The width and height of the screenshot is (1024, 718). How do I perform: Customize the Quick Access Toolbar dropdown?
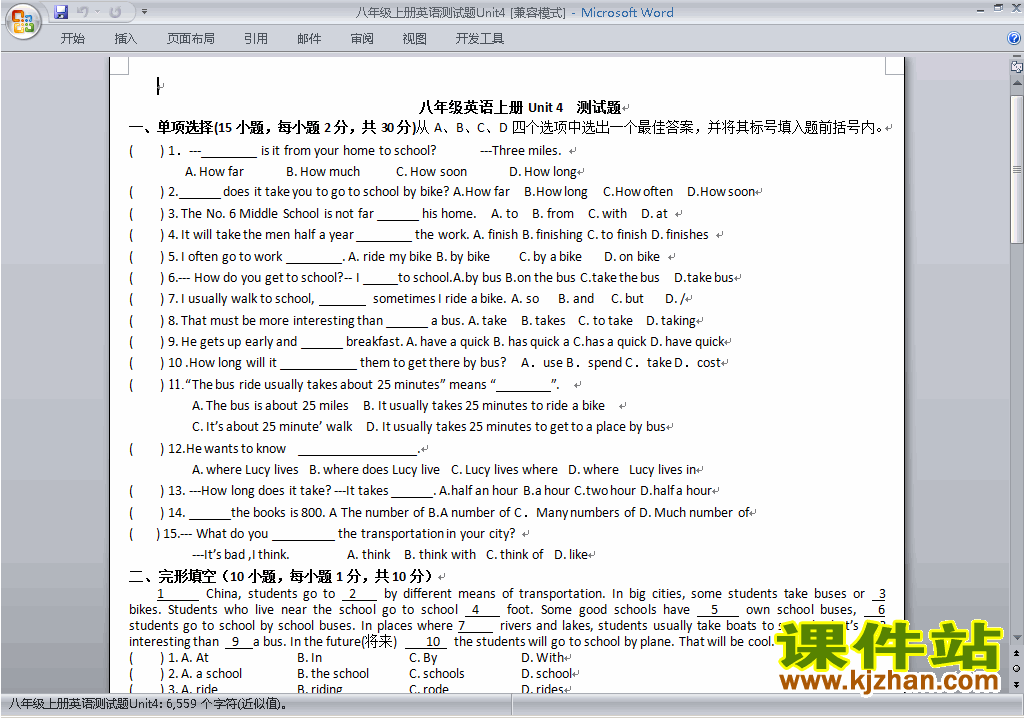(144, 12)
